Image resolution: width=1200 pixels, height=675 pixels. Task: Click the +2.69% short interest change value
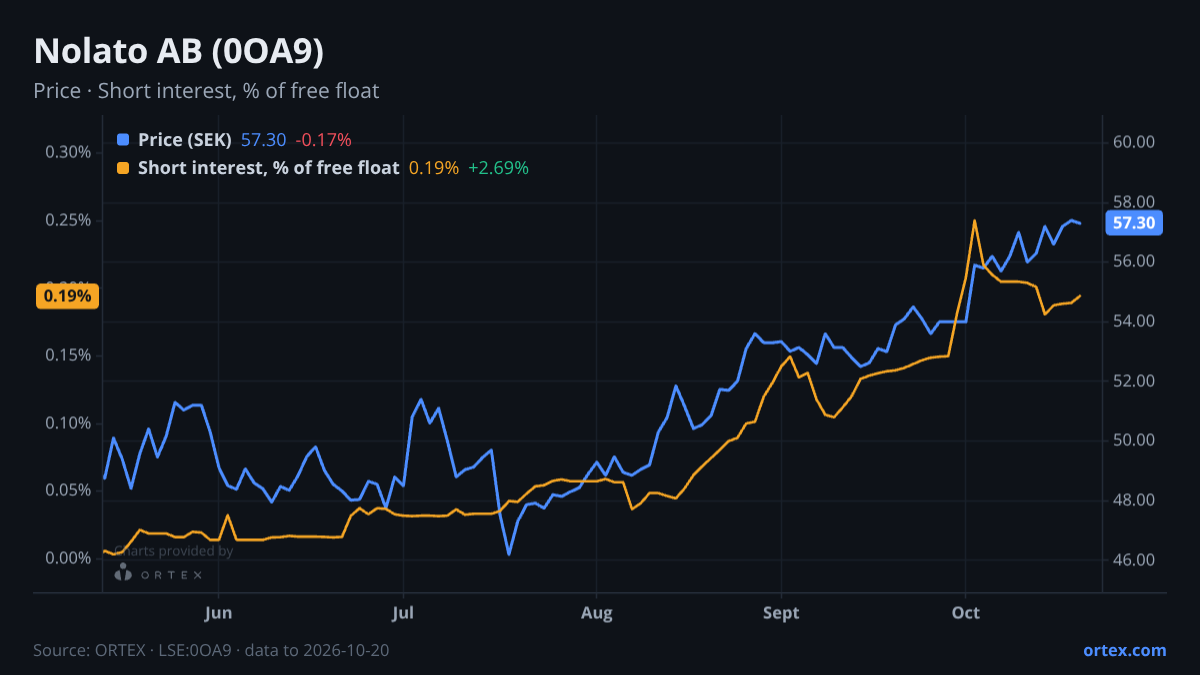coord(498,168)
